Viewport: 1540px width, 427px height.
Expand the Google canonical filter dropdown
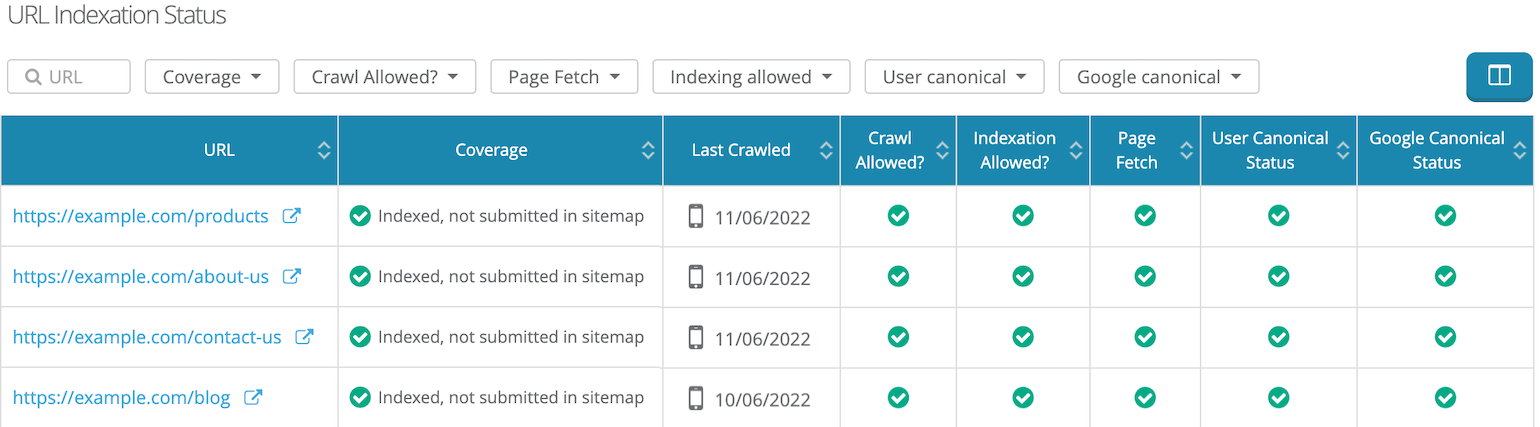(1158, 77)
